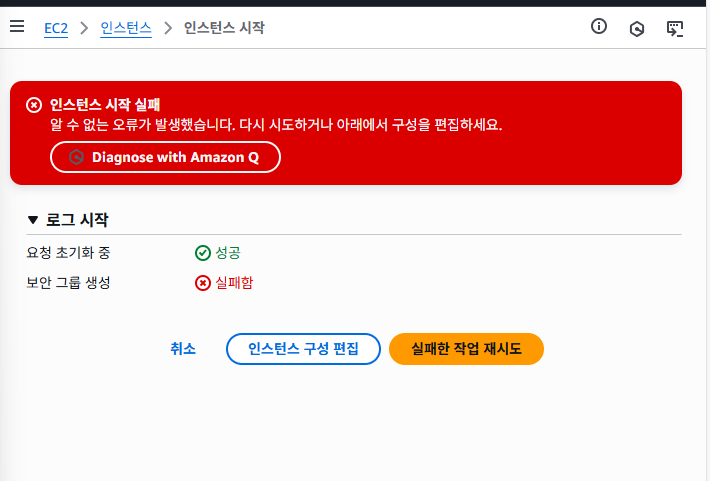Click 성공 status text
This screenshot has height=481, width=710.
[x=228, y=253]
